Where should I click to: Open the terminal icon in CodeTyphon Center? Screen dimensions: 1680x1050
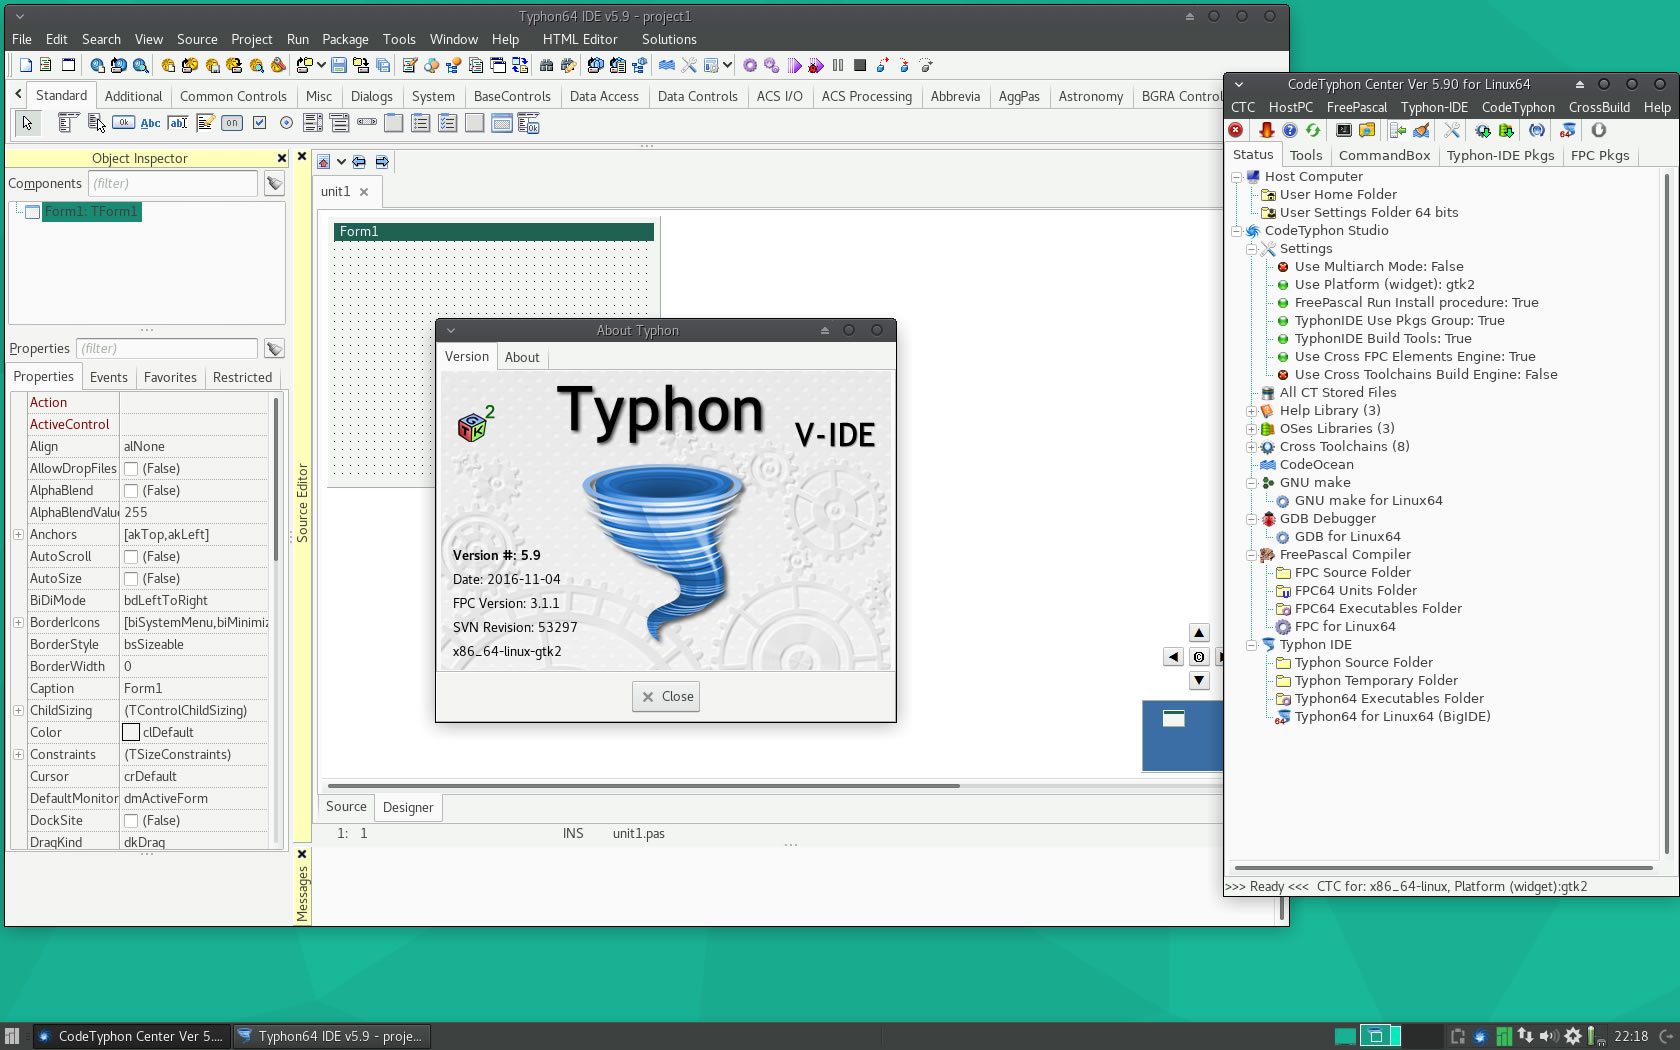click(x=1344, y=130)
